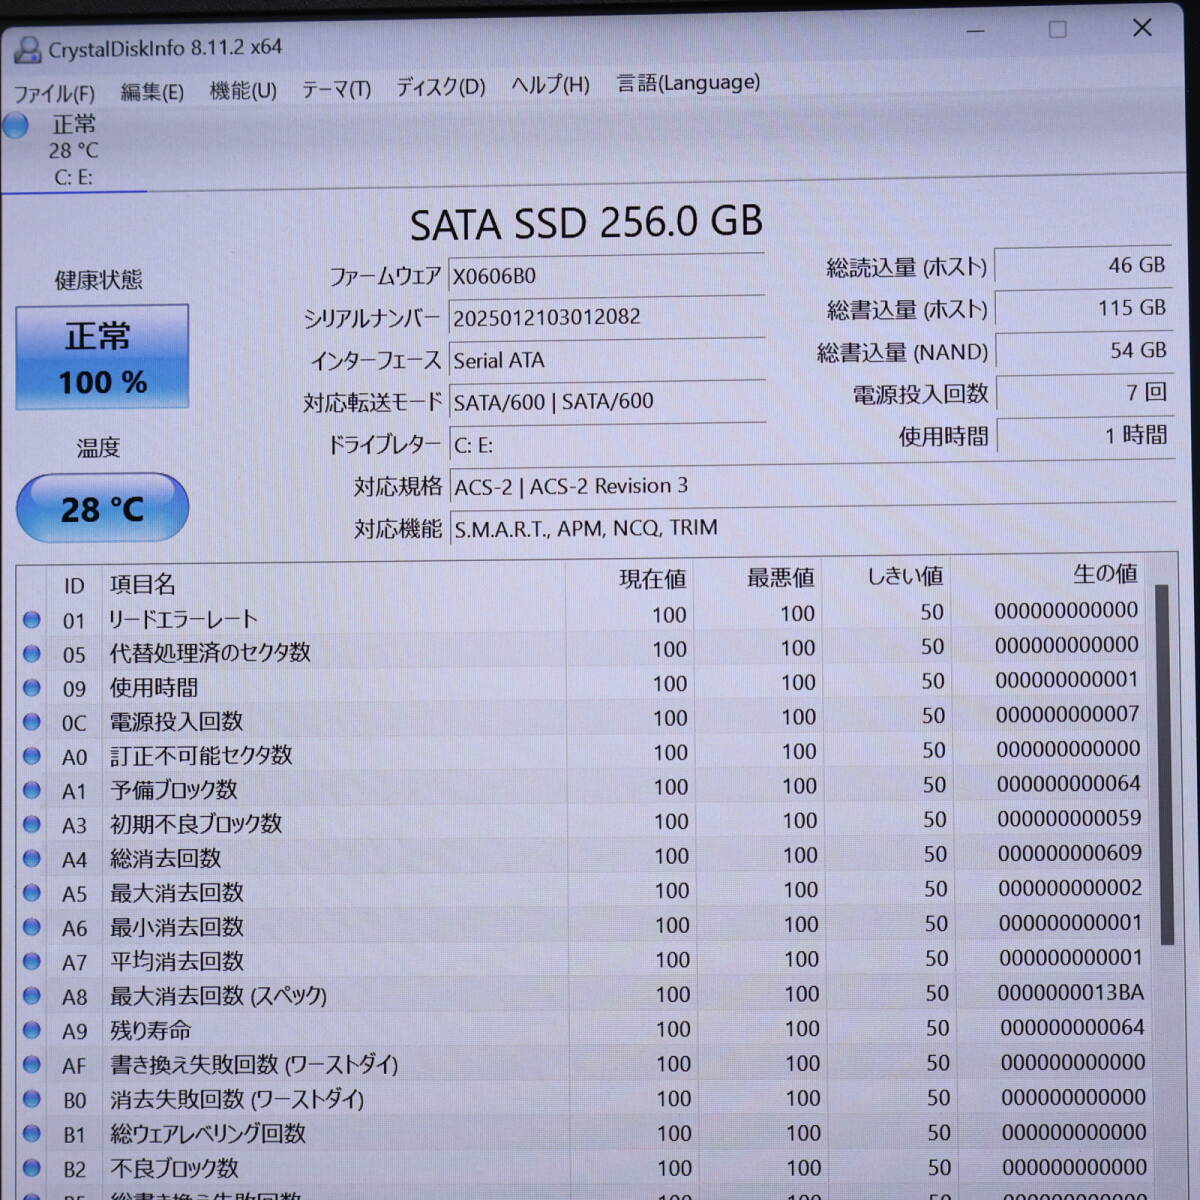The image size is (1200, 1200).
Task: Click the CrystalDiskInfo app icon in title bar
Action: pos(27,50)
